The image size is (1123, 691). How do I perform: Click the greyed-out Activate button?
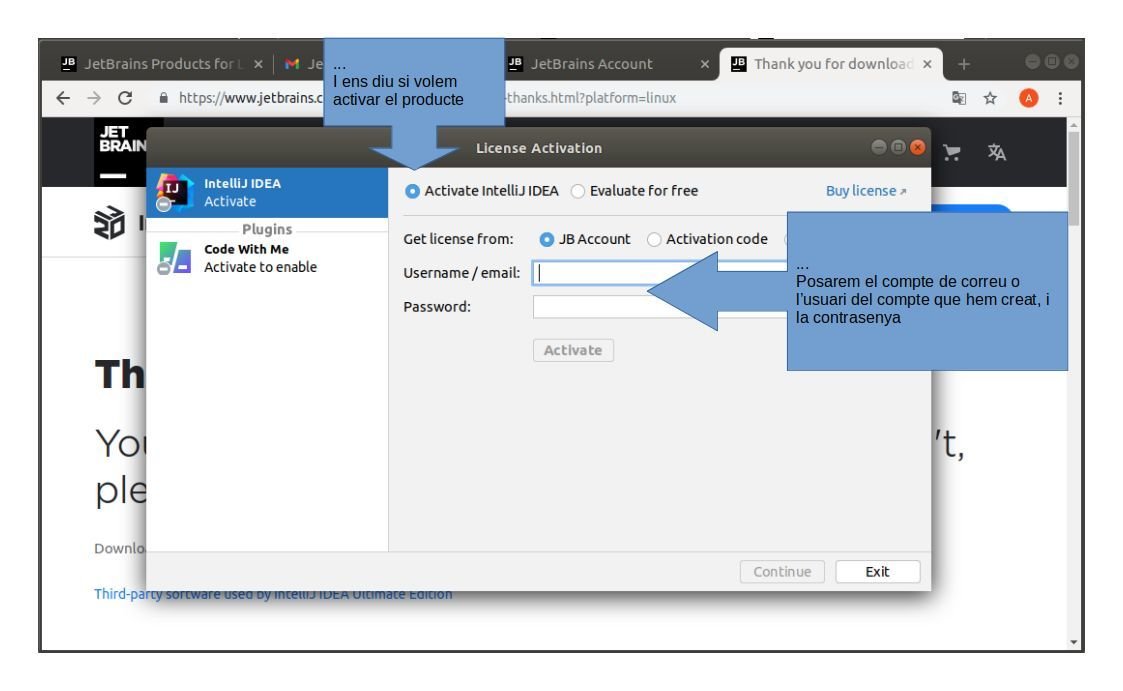[573, 350]
